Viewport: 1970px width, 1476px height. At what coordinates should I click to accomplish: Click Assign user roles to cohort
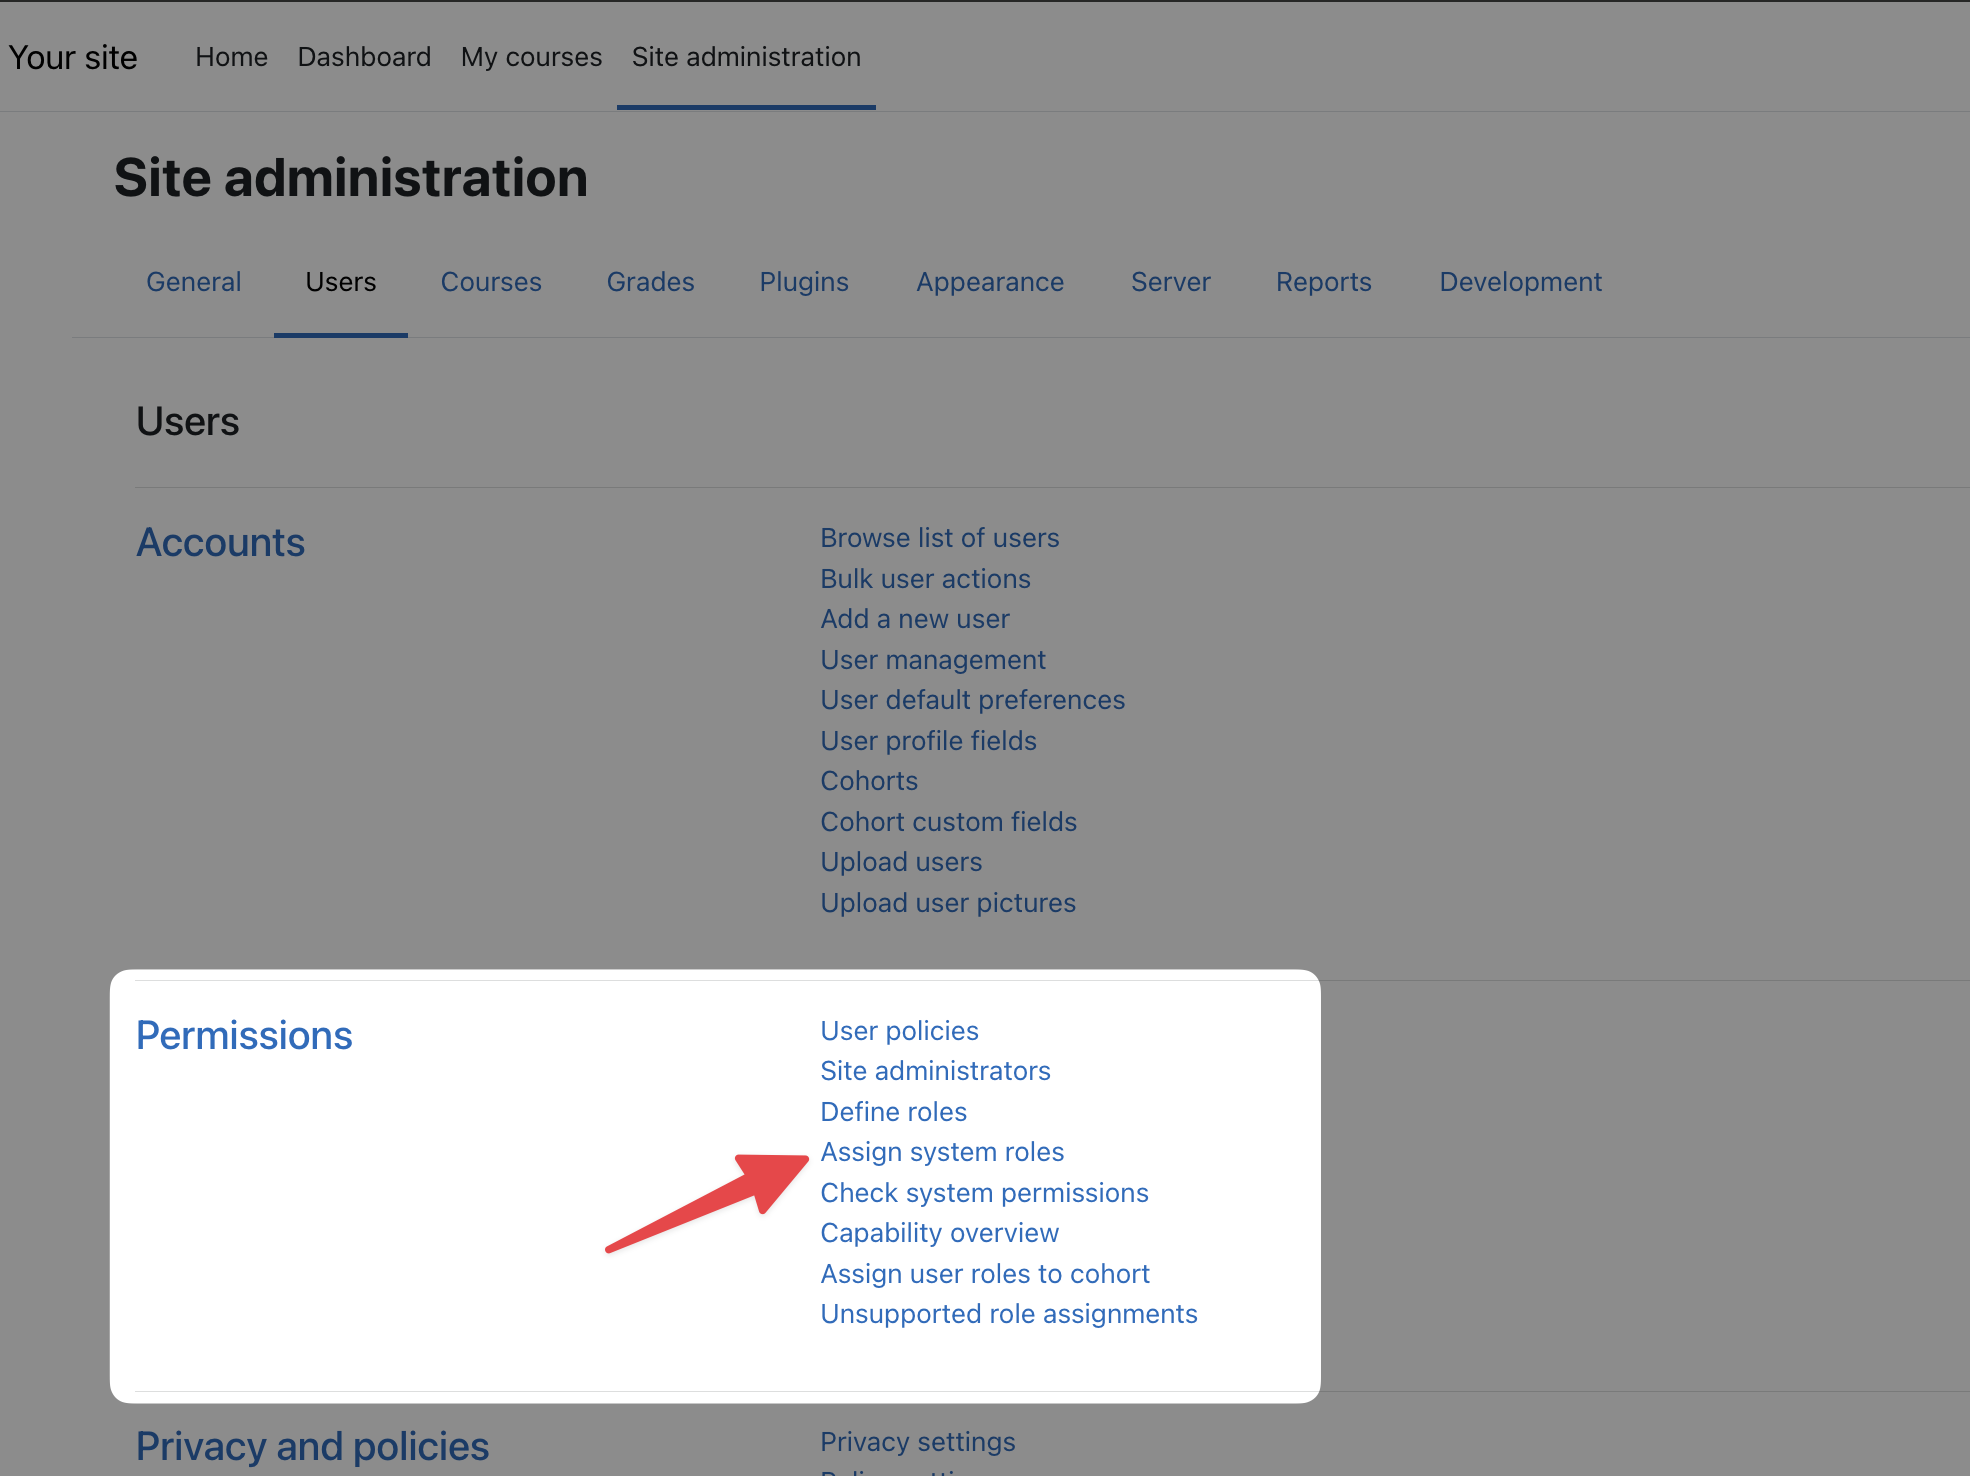[985, 1274]
